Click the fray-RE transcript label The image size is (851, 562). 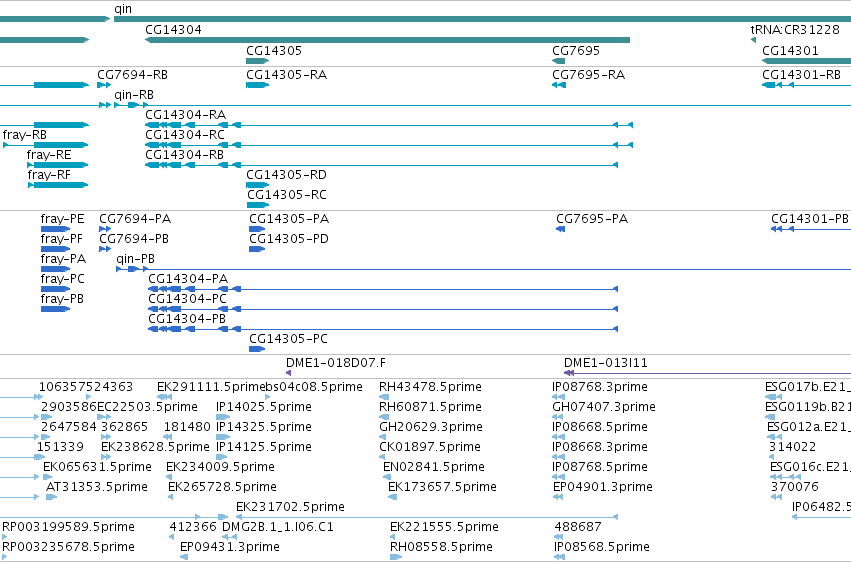49,155
